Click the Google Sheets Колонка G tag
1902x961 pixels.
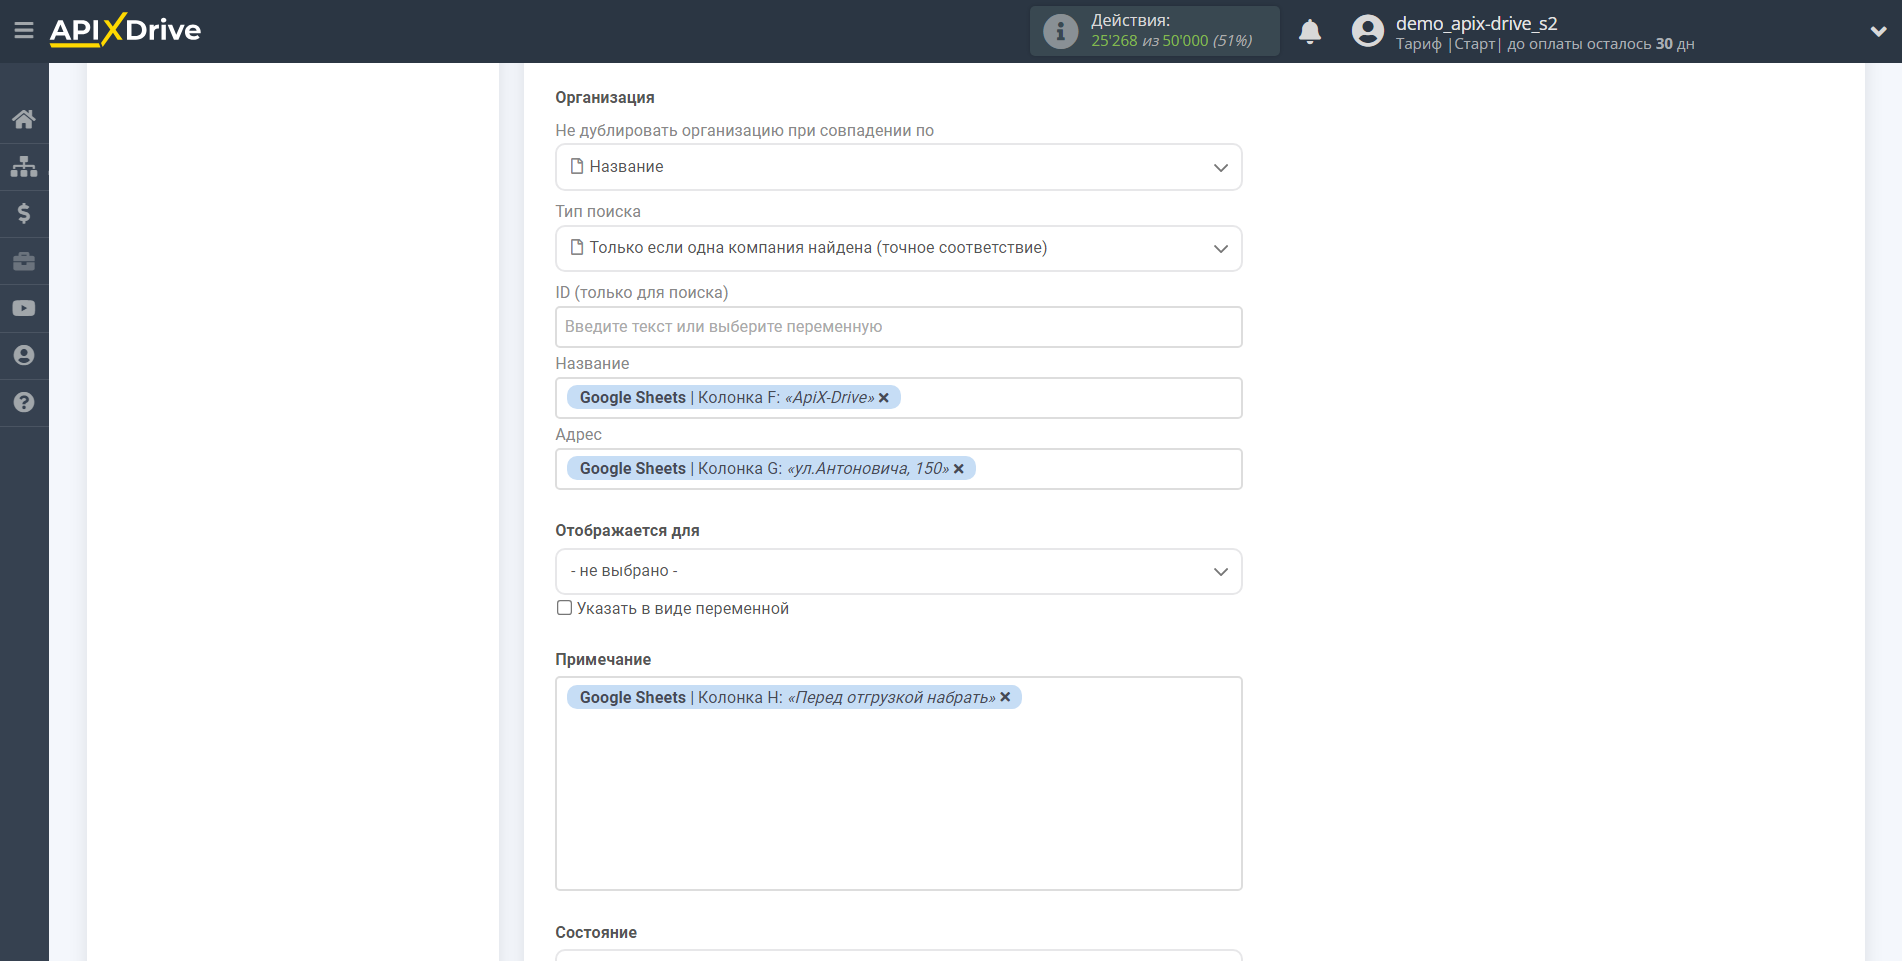pos(770,469)
